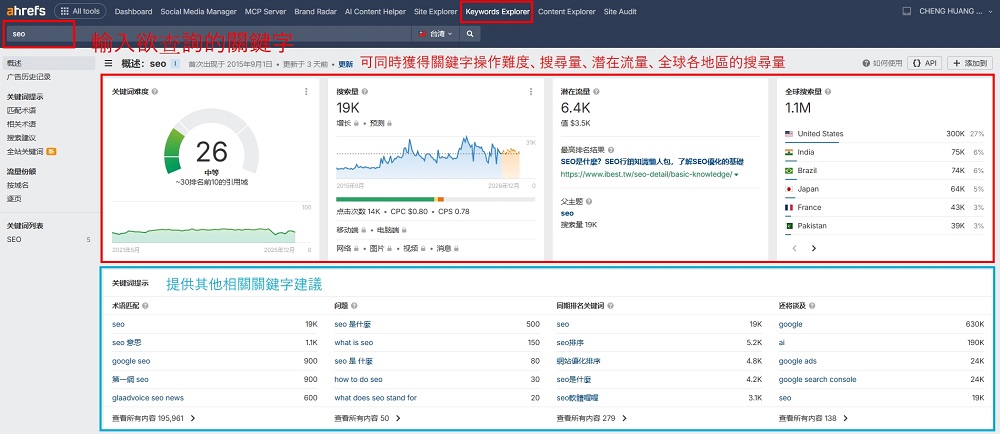Click the Japan flag icon

coord(789,189)
